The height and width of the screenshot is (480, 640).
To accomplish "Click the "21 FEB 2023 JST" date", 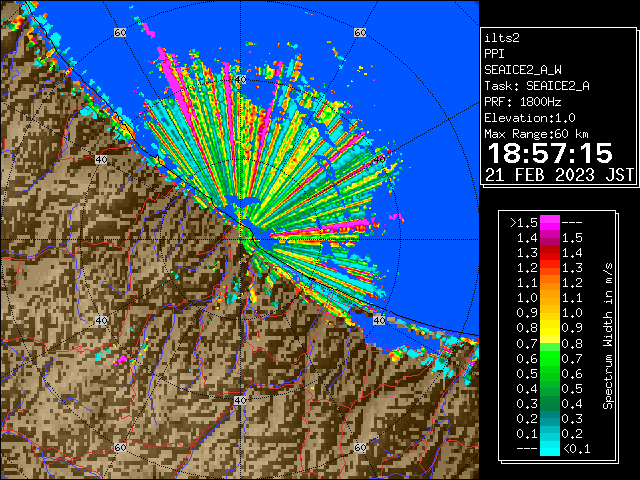I will [559, 175].
